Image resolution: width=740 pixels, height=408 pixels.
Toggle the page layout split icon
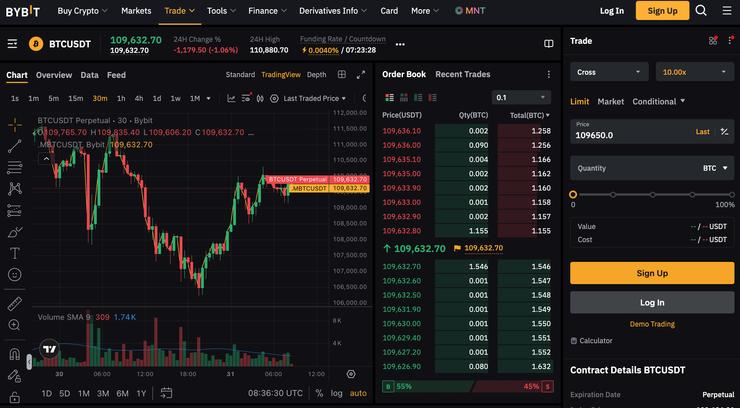point(548,44)
